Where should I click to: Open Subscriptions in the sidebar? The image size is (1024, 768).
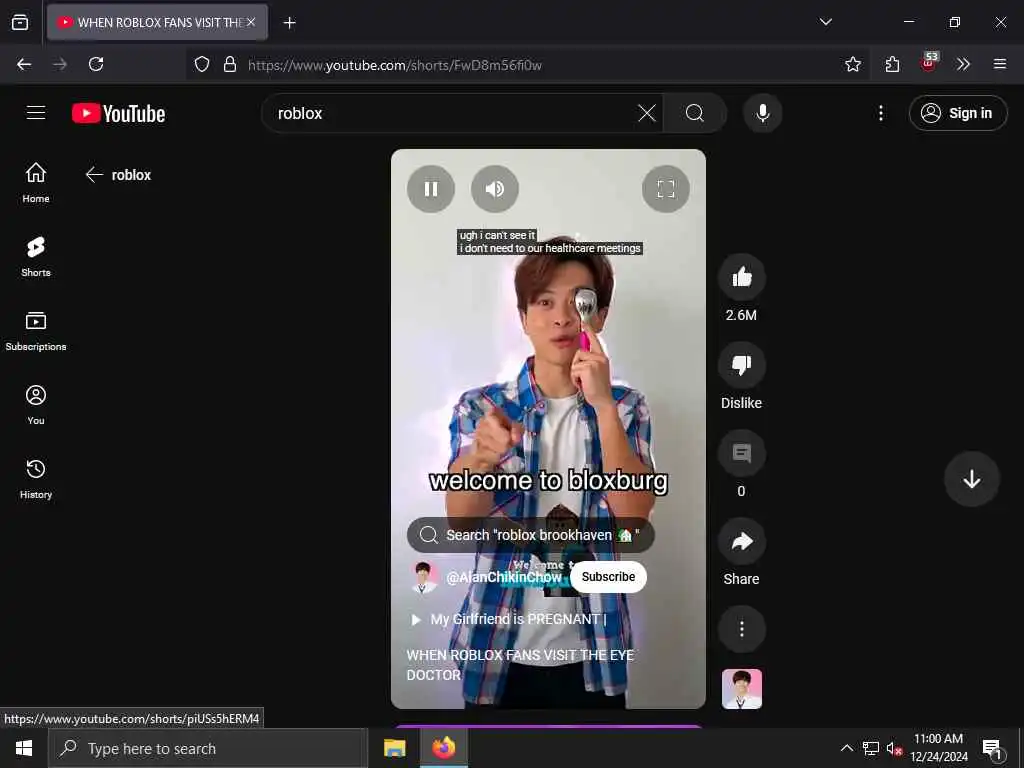36,331
